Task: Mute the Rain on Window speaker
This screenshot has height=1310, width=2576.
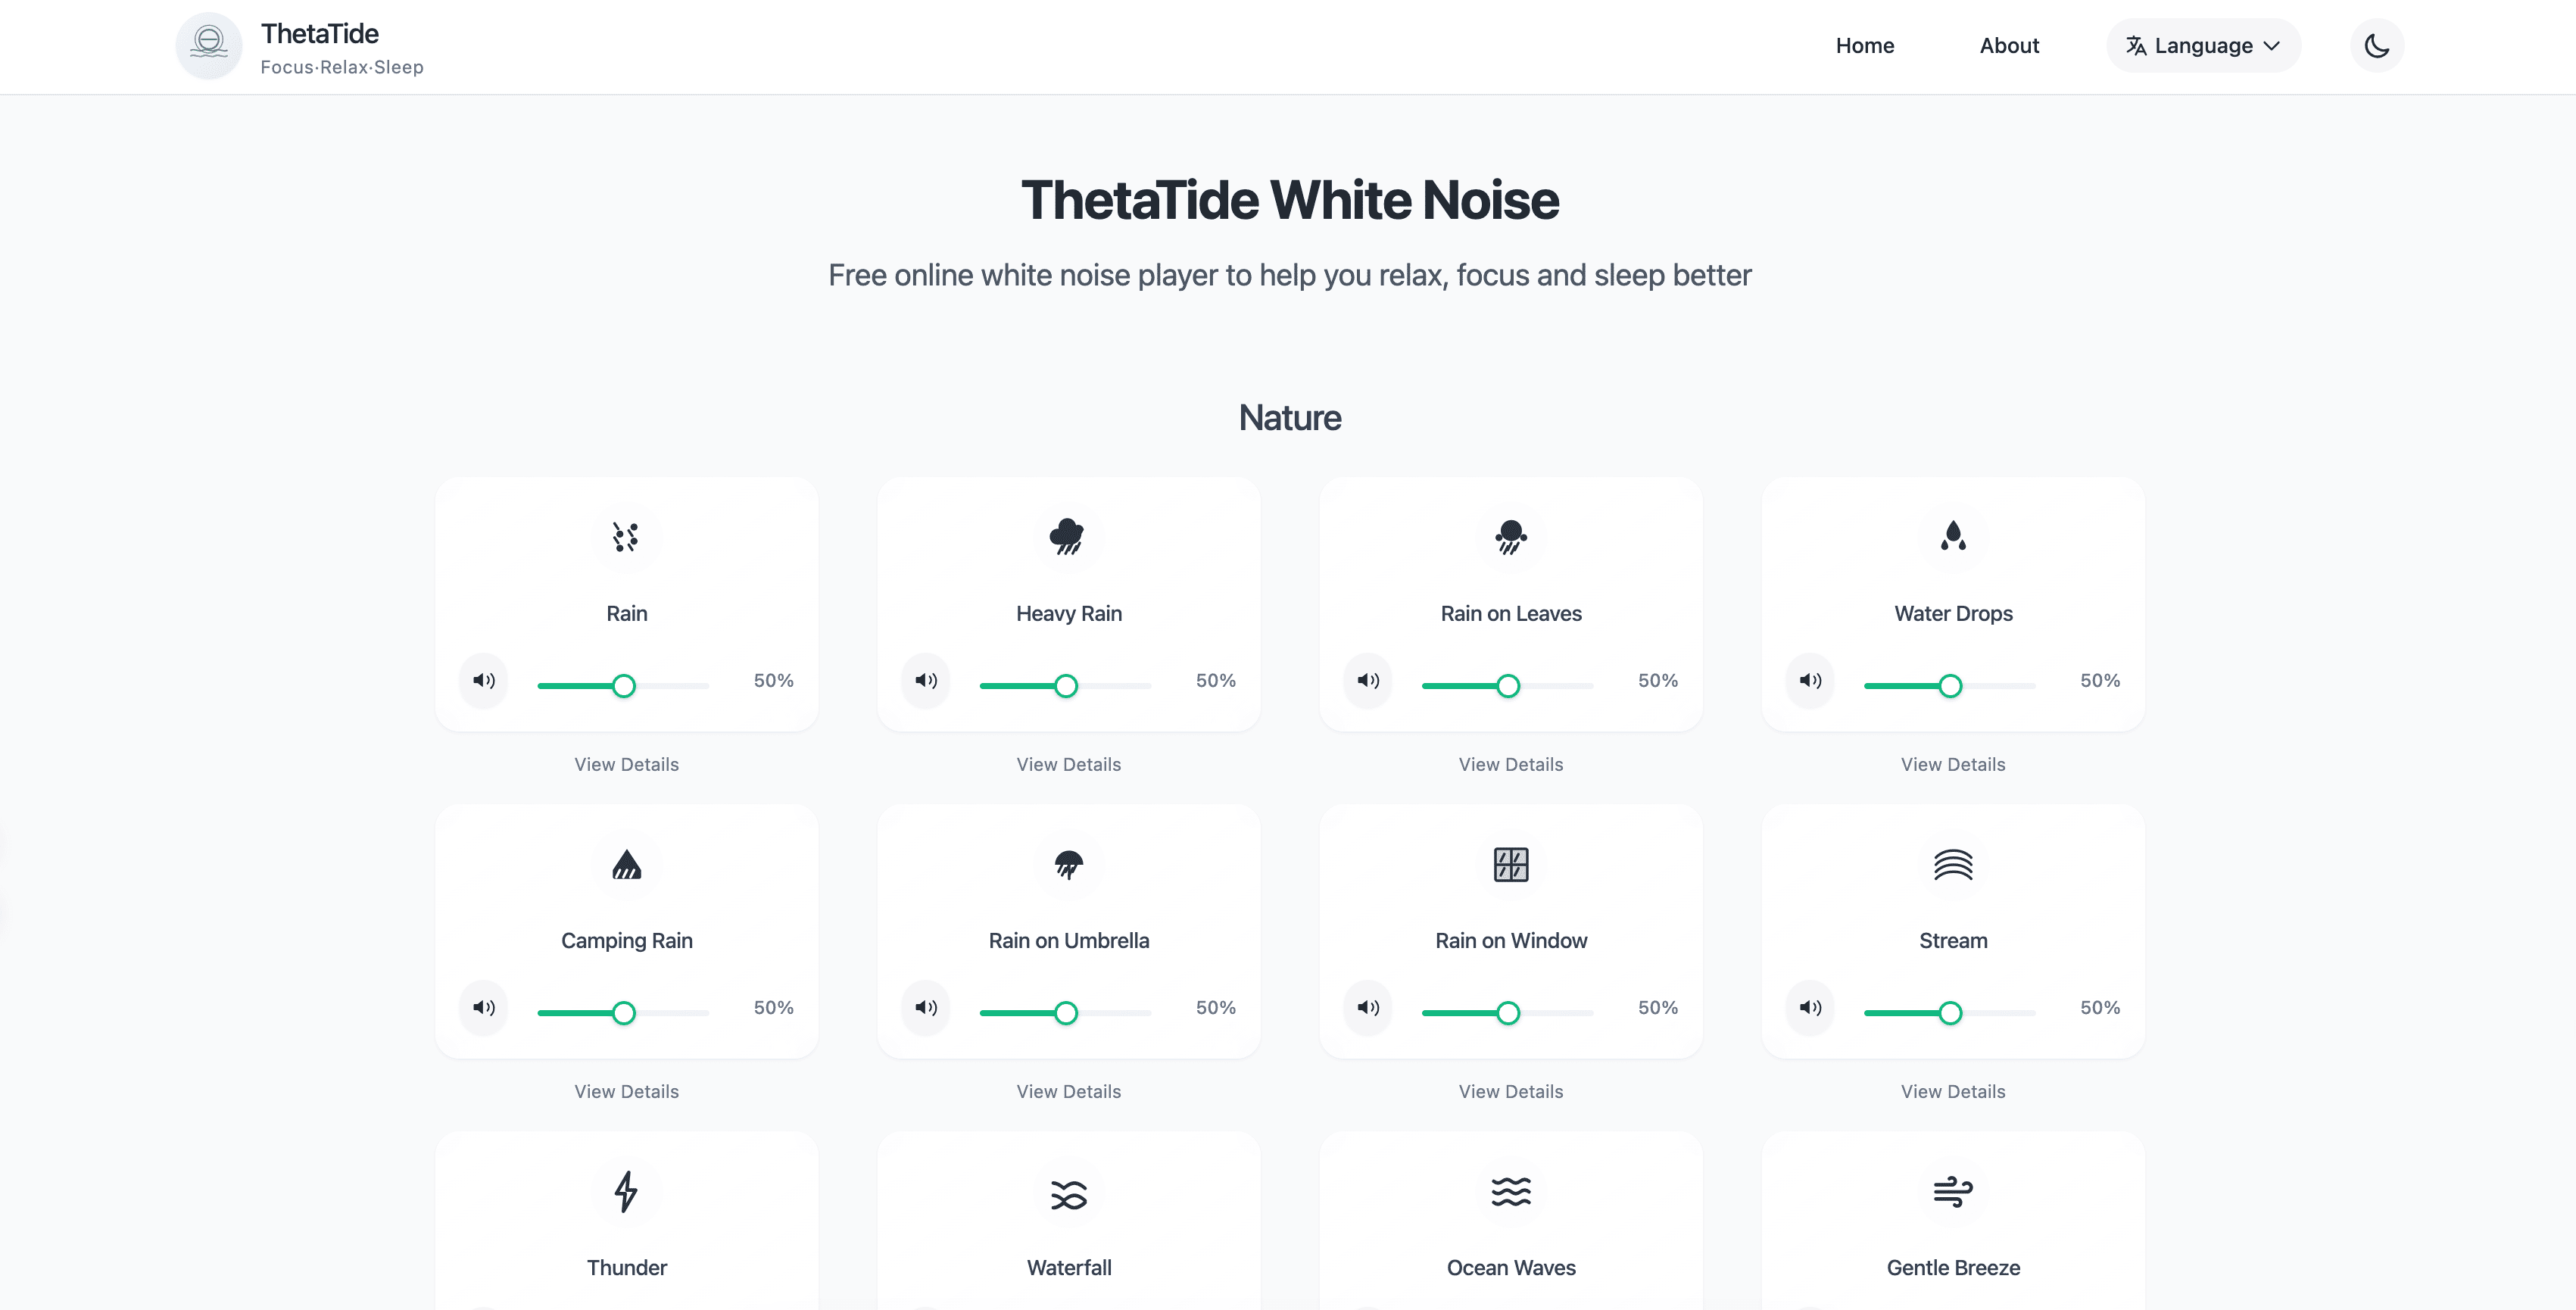Action: [x=1368, y=1007]
